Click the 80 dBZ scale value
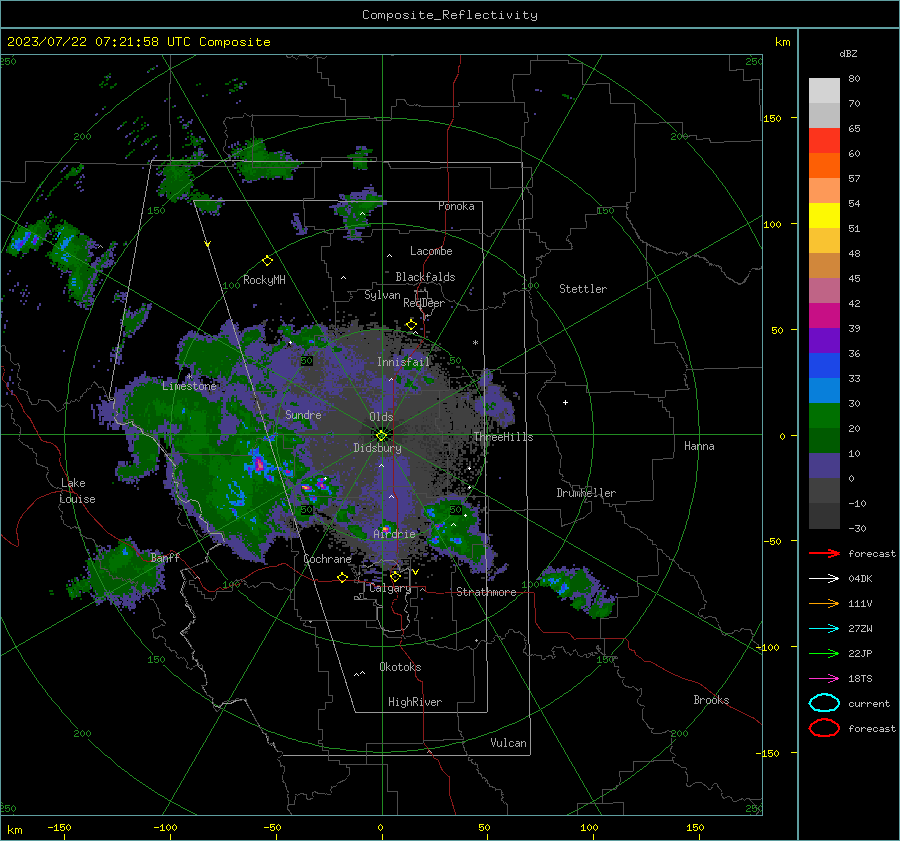The width and height of the screenshot is (900, 841). coord(854,79)
